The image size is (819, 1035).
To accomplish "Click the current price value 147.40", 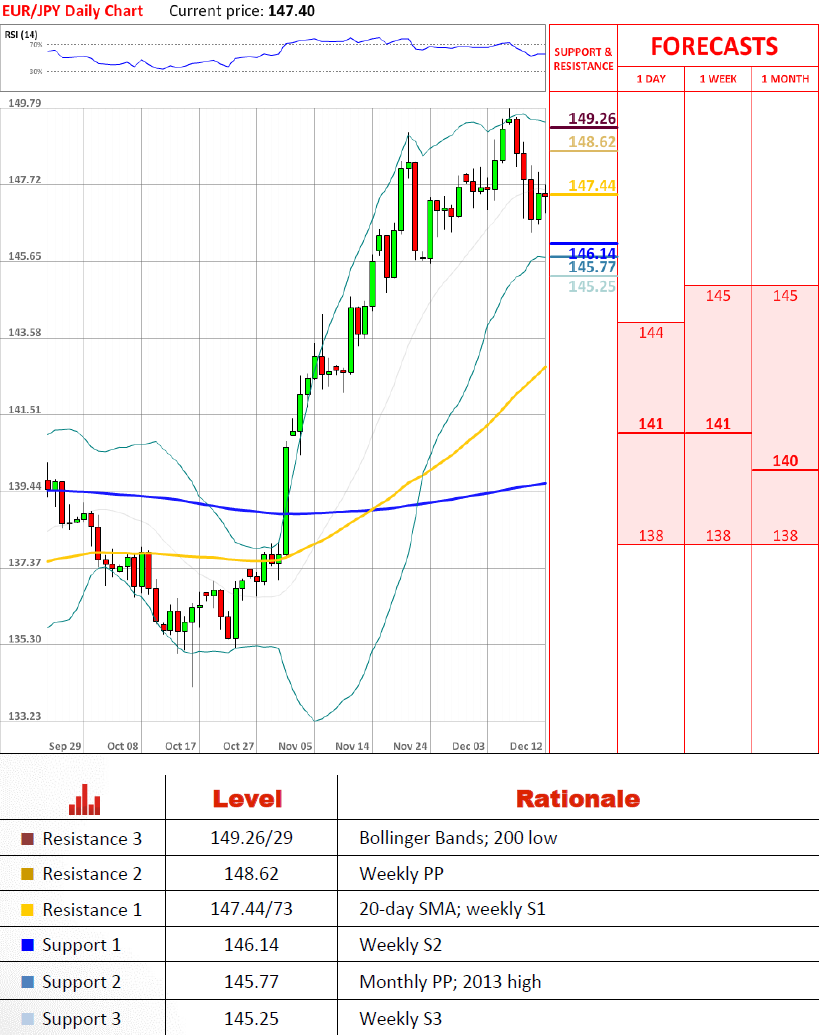I will coord(291,11).
